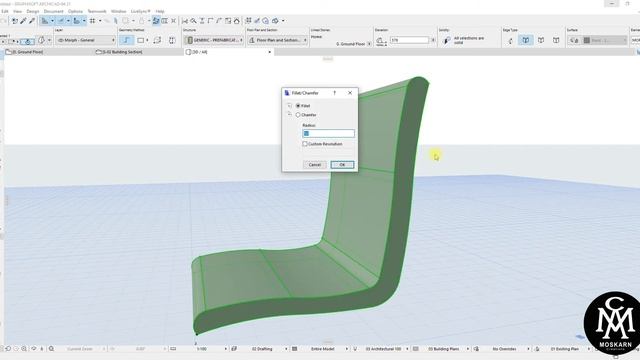640x360 pixels.
Task: Enable the Custom Resolution checkbox
Action: click(305, 144)
